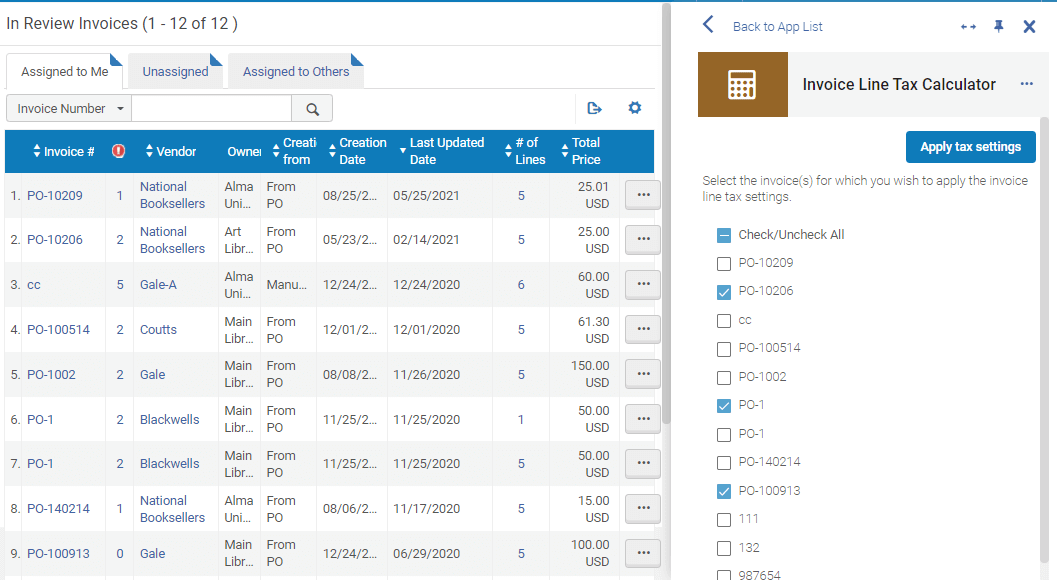Open the export list icon
This screenshot has width=1057, height=580.
click(x=595, y=107)
